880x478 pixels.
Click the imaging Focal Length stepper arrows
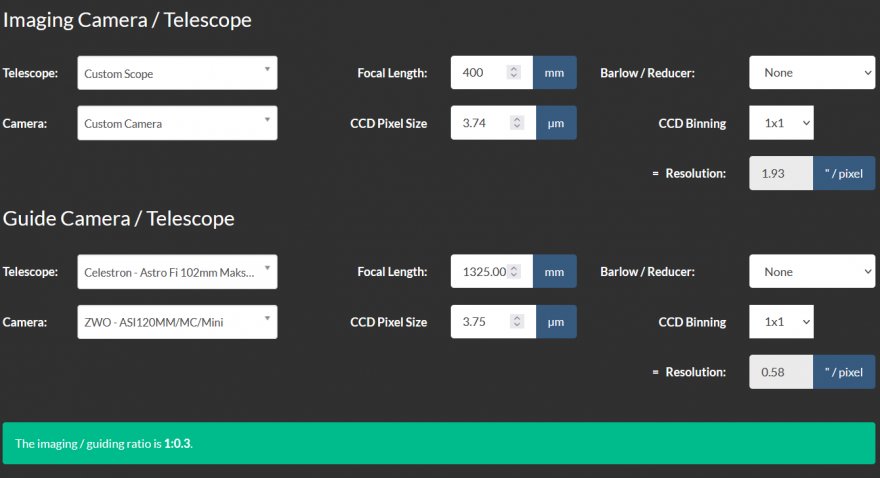(514, 73)
